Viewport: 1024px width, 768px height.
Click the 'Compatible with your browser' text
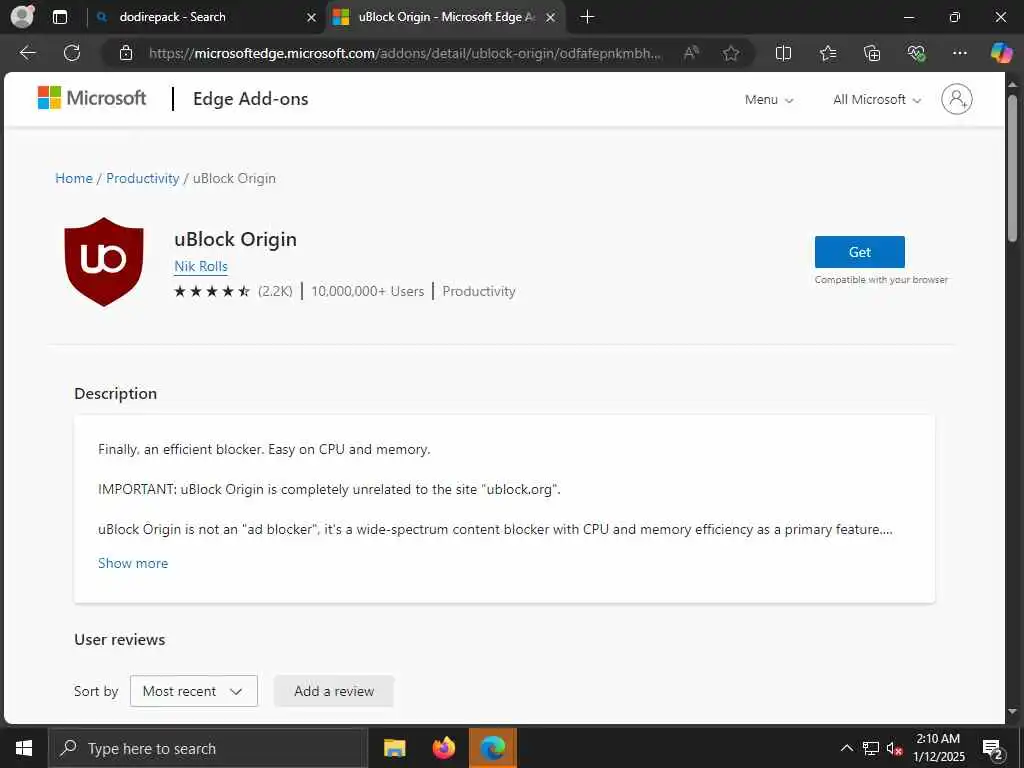pos(881,280)
